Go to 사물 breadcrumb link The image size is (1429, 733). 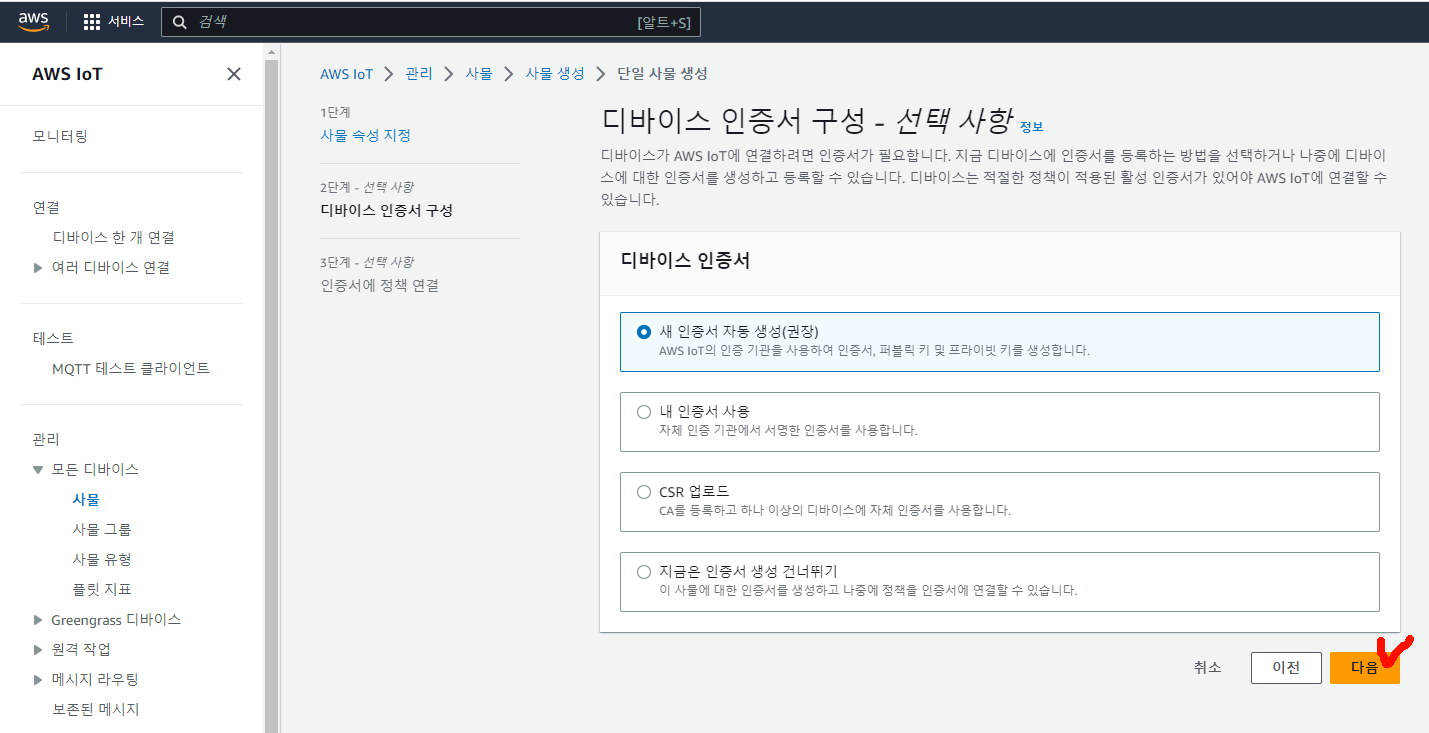pos(479,74)
